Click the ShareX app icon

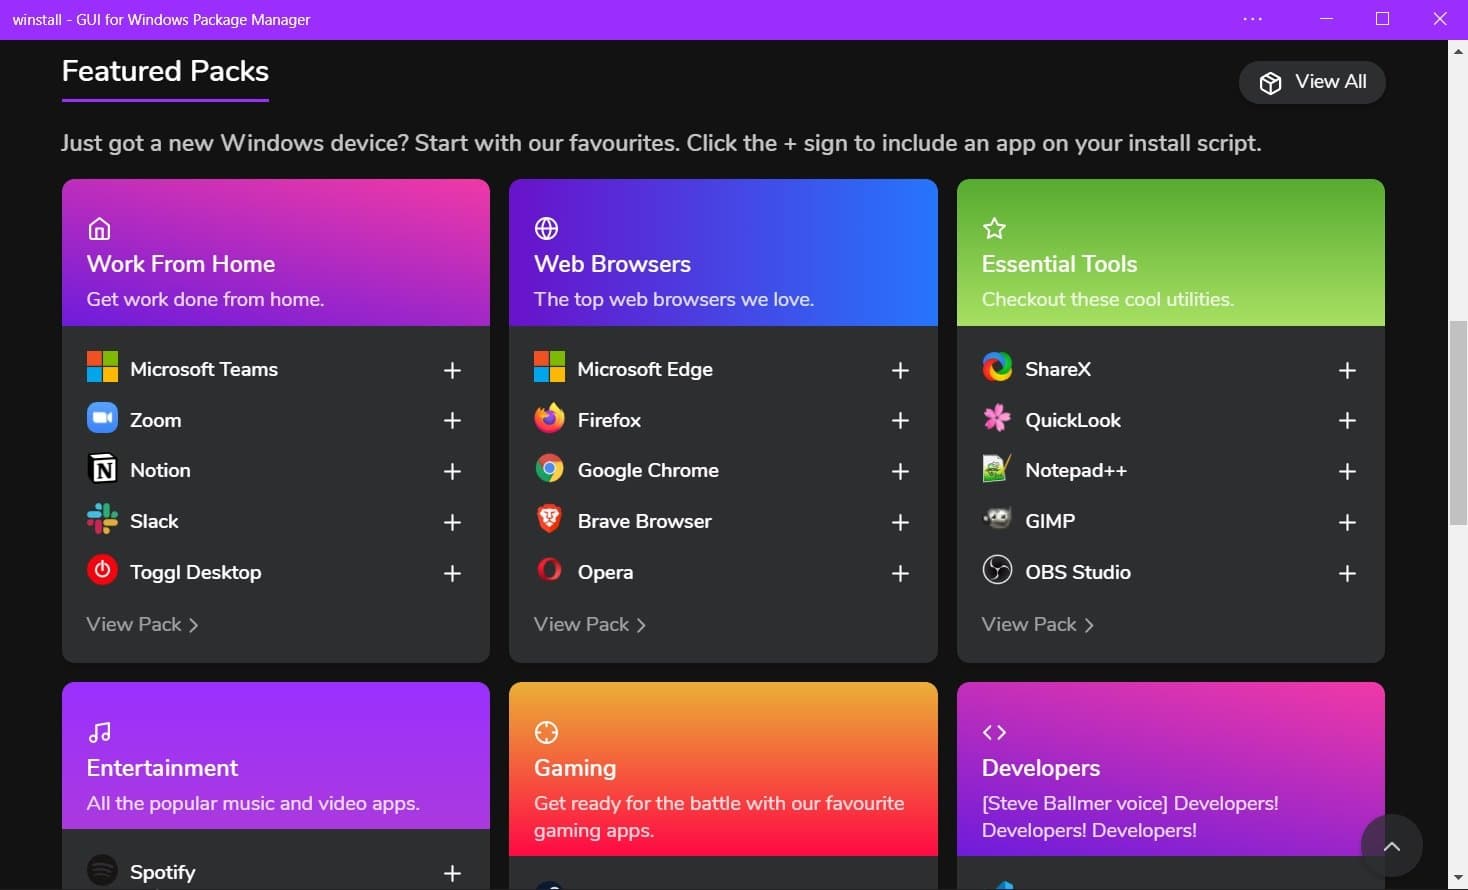(x=997, y=367)
